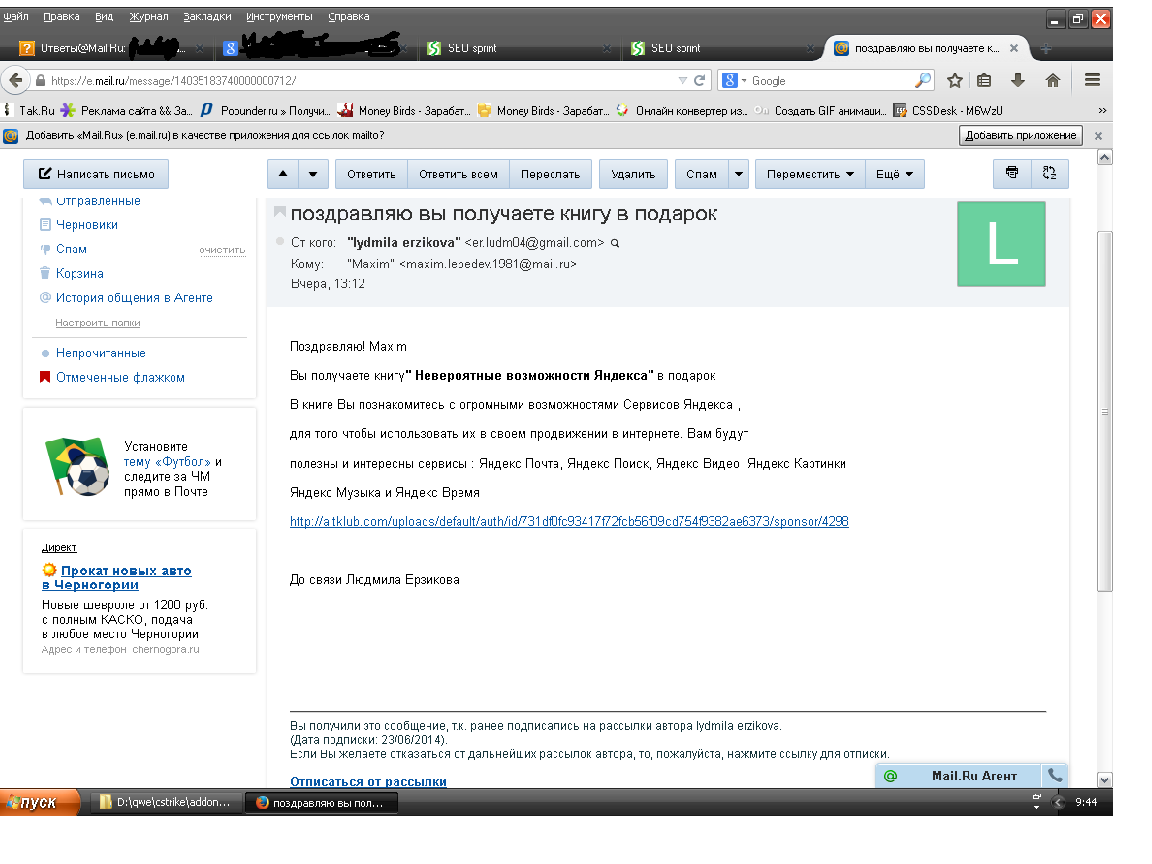Click the green L sender avatar

[1001, 244]
